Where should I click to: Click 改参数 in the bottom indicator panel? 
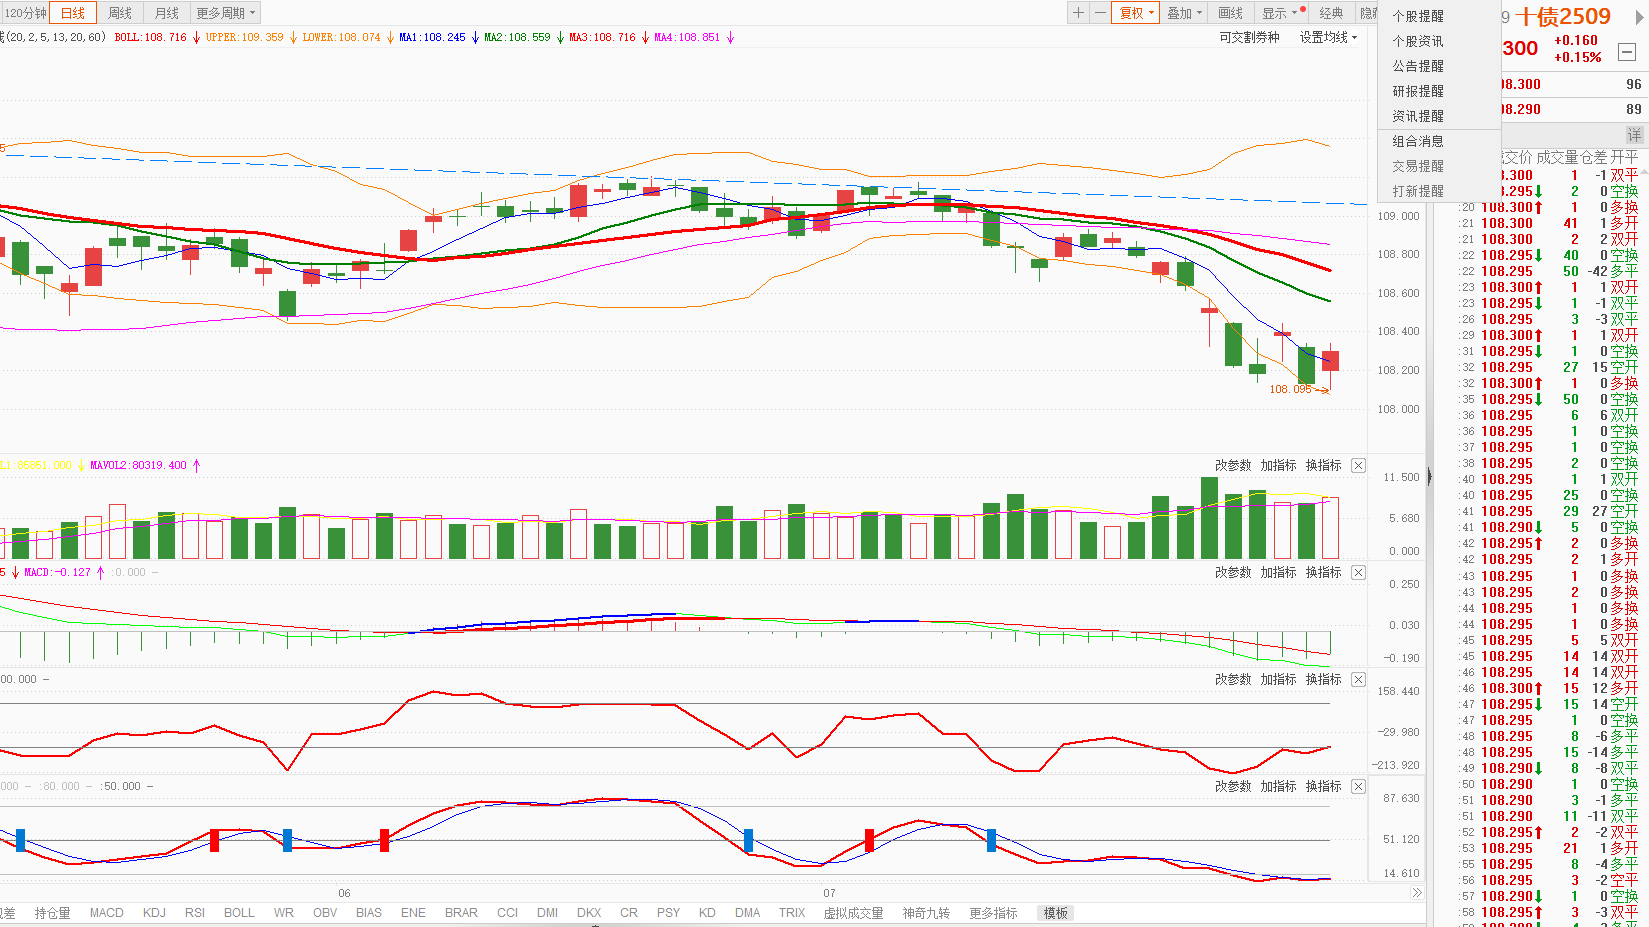1233,786
